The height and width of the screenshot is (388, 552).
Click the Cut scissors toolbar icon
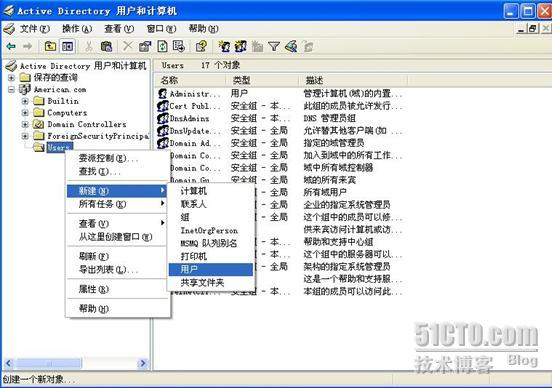coord(89,46)
